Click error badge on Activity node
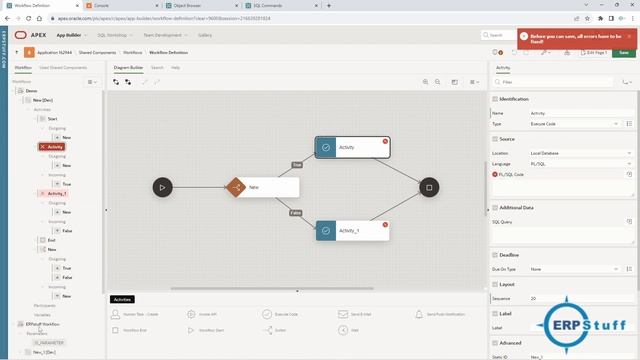640x360 pixels. tap(385, 141)
